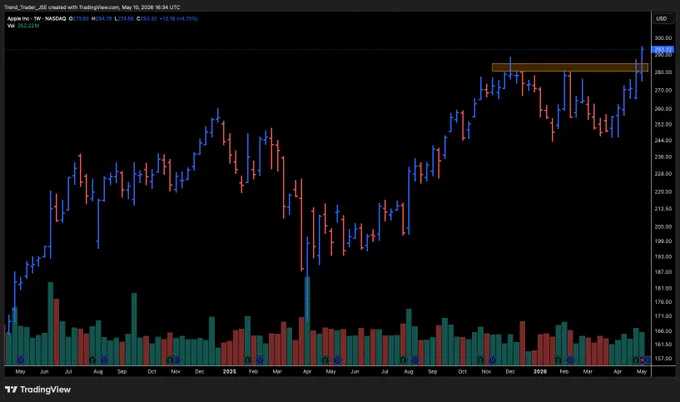Click the November 2024 dividend marker
680x402 pixels.
[177, 360]
